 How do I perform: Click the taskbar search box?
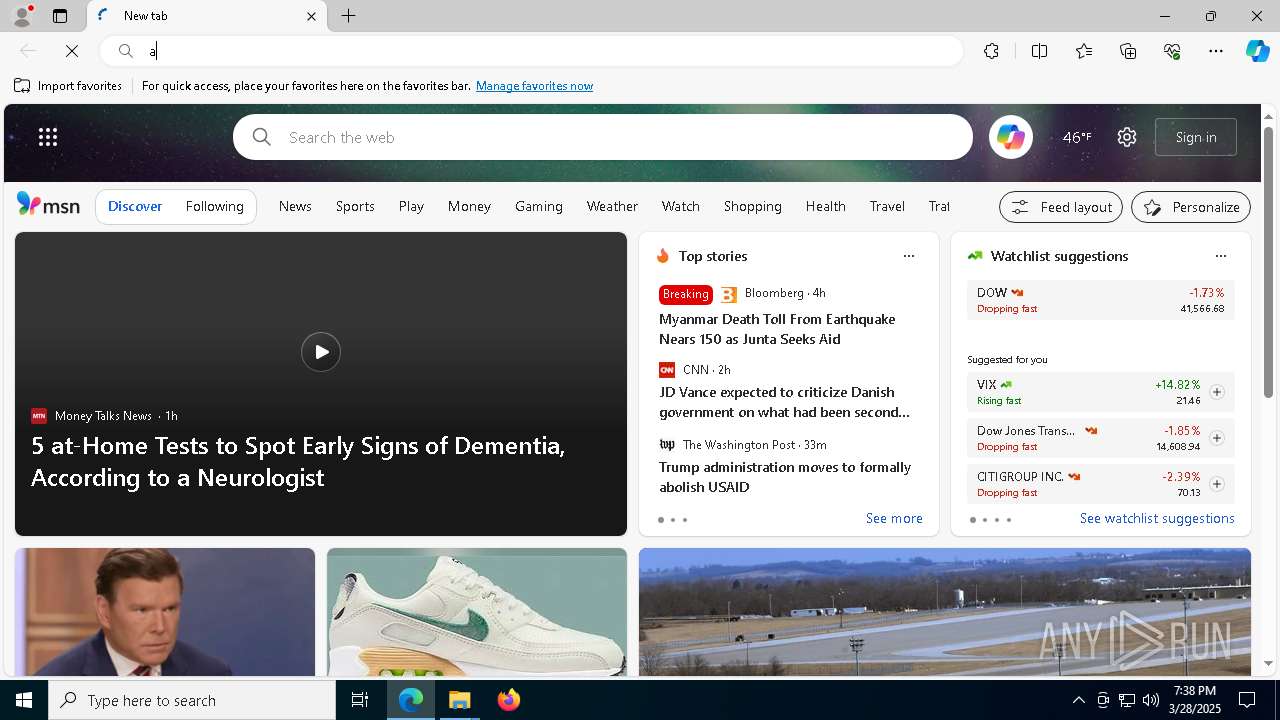[x=192, y=700]
